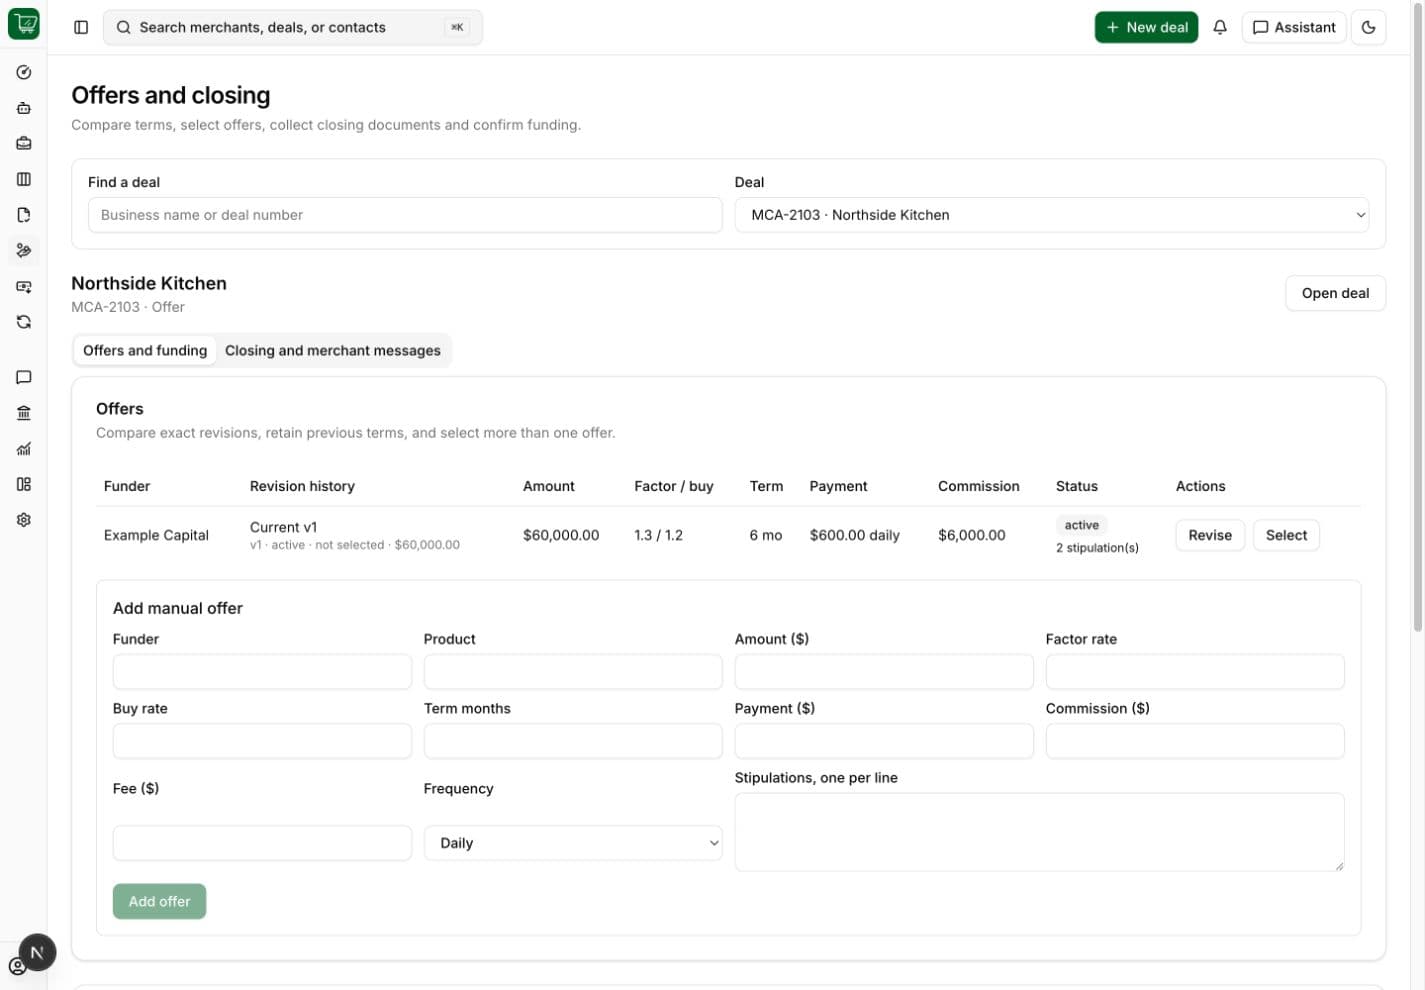Click the Factor rate input field
1425x990 pixels.
pos(1195,672)
